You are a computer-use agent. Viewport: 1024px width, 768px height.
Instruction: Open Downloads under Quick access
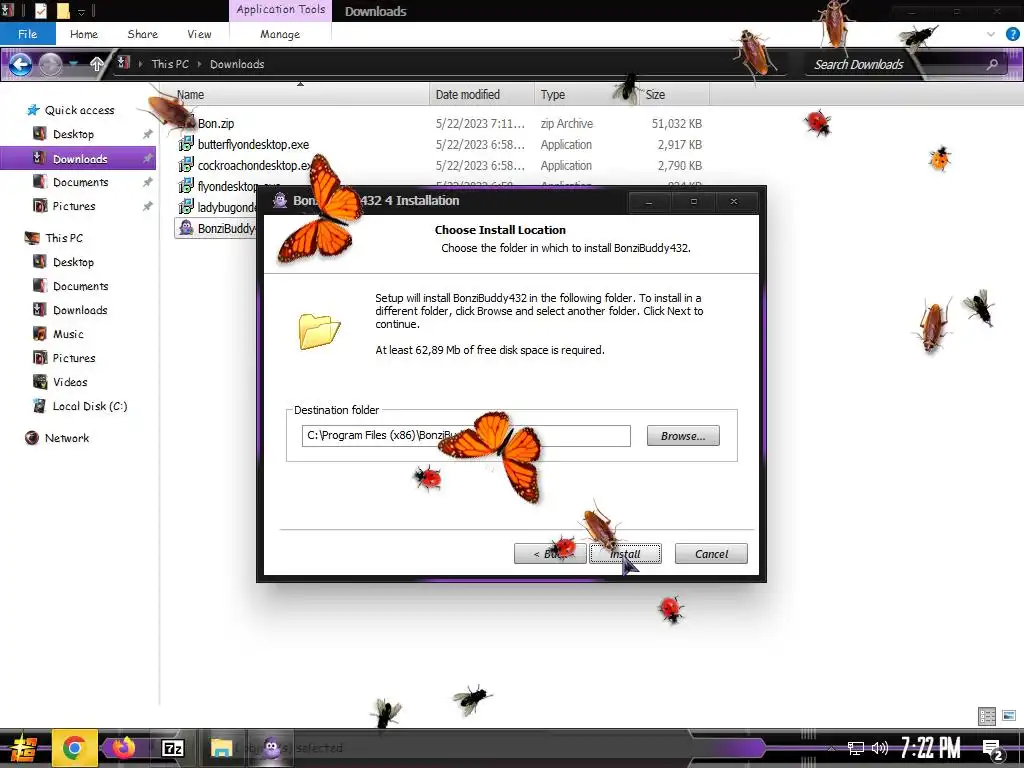[80, 159]
